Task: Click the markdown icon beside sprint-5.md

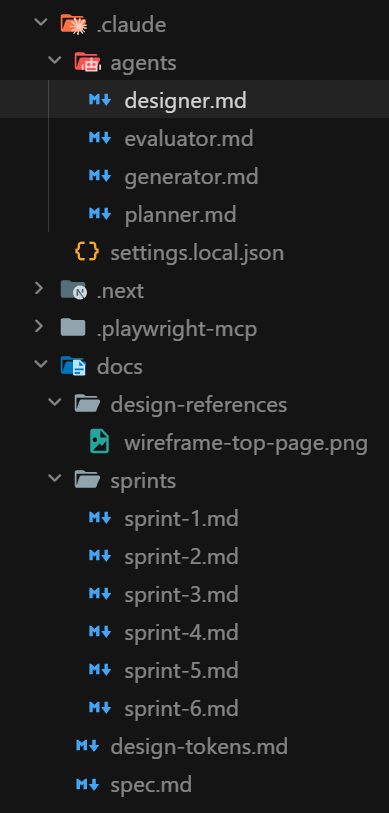Action: click(100, 670)
